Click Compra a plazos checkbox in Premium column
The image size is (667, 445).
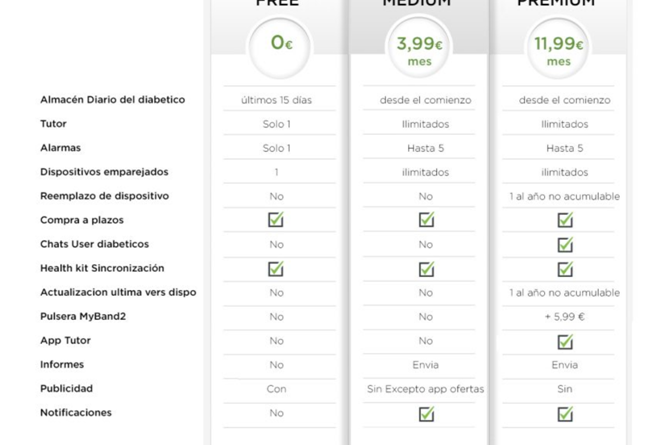point(565,220)
